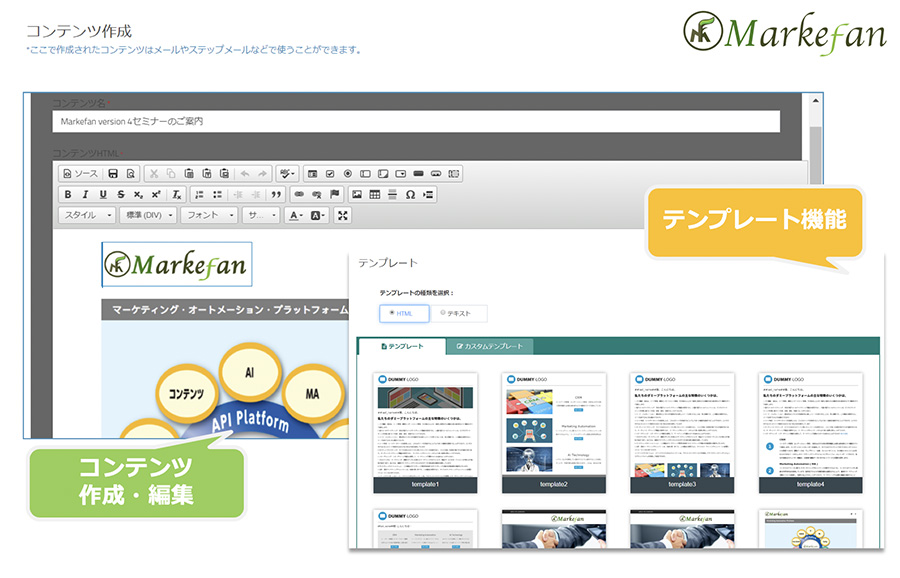Click the Redo arrow icon
900x578 pixels.
pos(262,173)
